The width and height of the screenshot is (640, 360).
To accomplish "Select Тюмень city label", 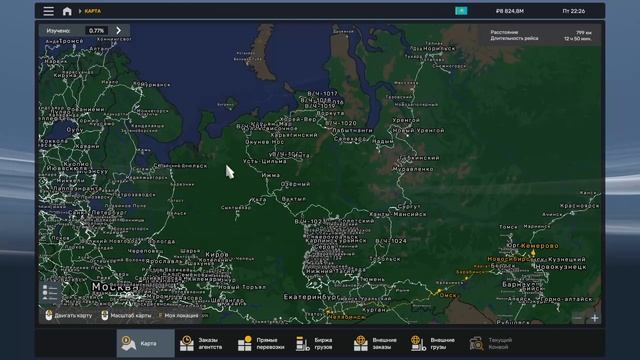I will [372, 279].
